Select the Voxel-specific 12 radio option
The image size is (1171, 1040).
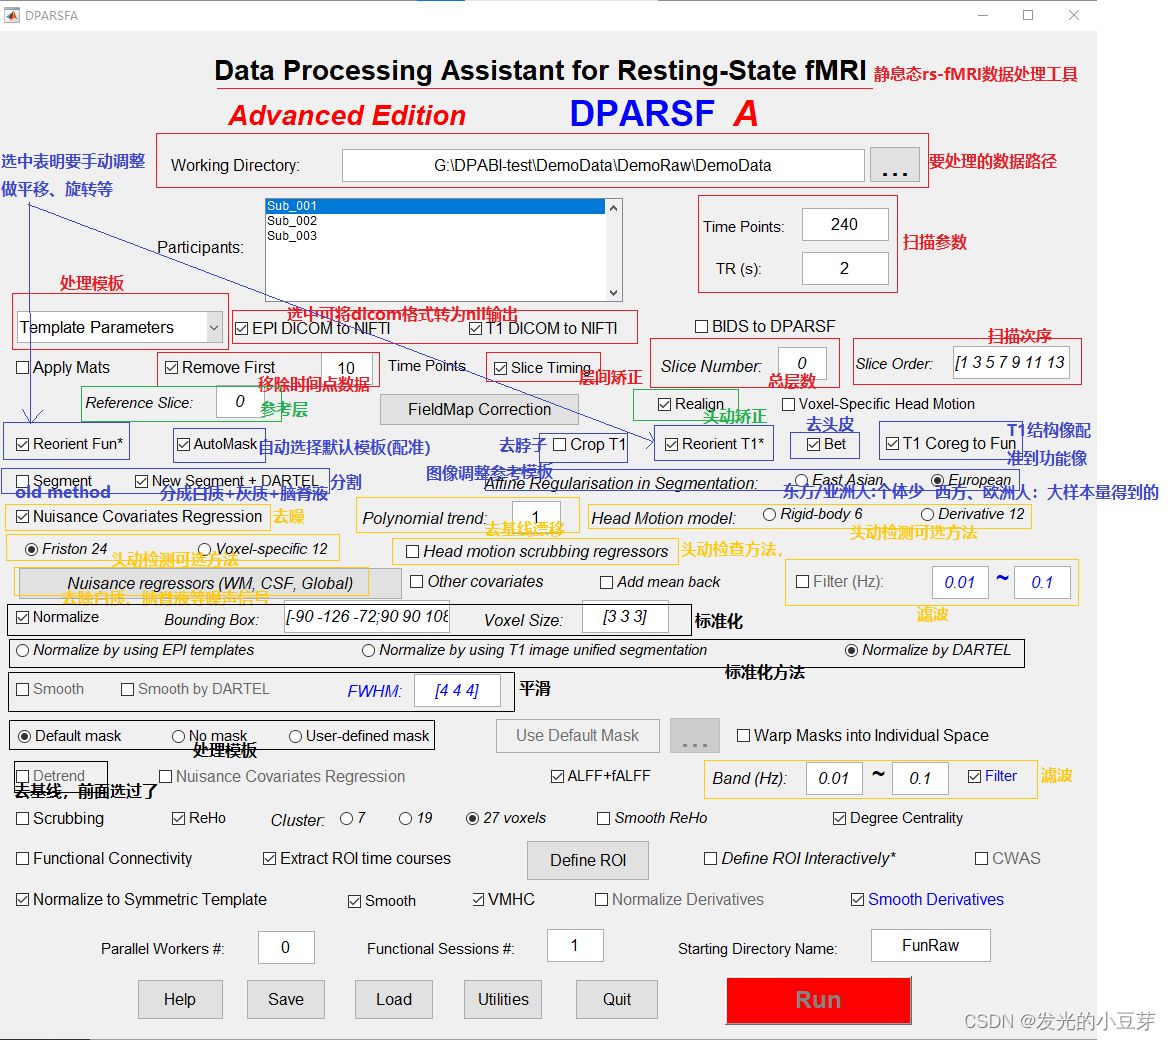[x=205, y=549]
